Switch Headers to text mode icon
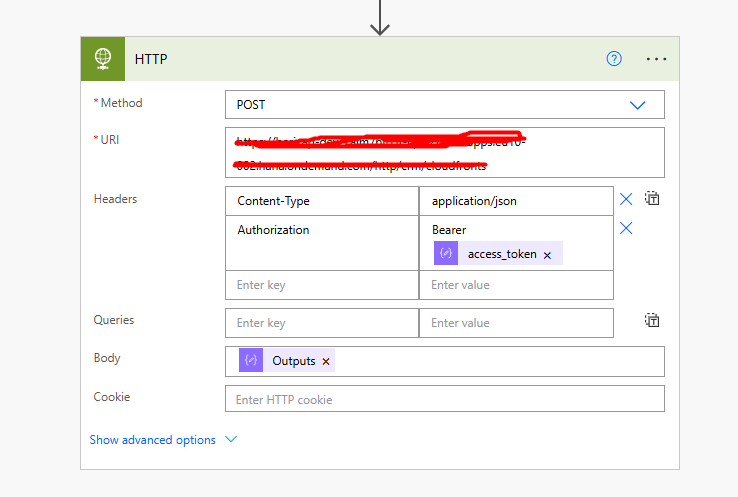This screenshot has width=738, height=497. [652, 199]
